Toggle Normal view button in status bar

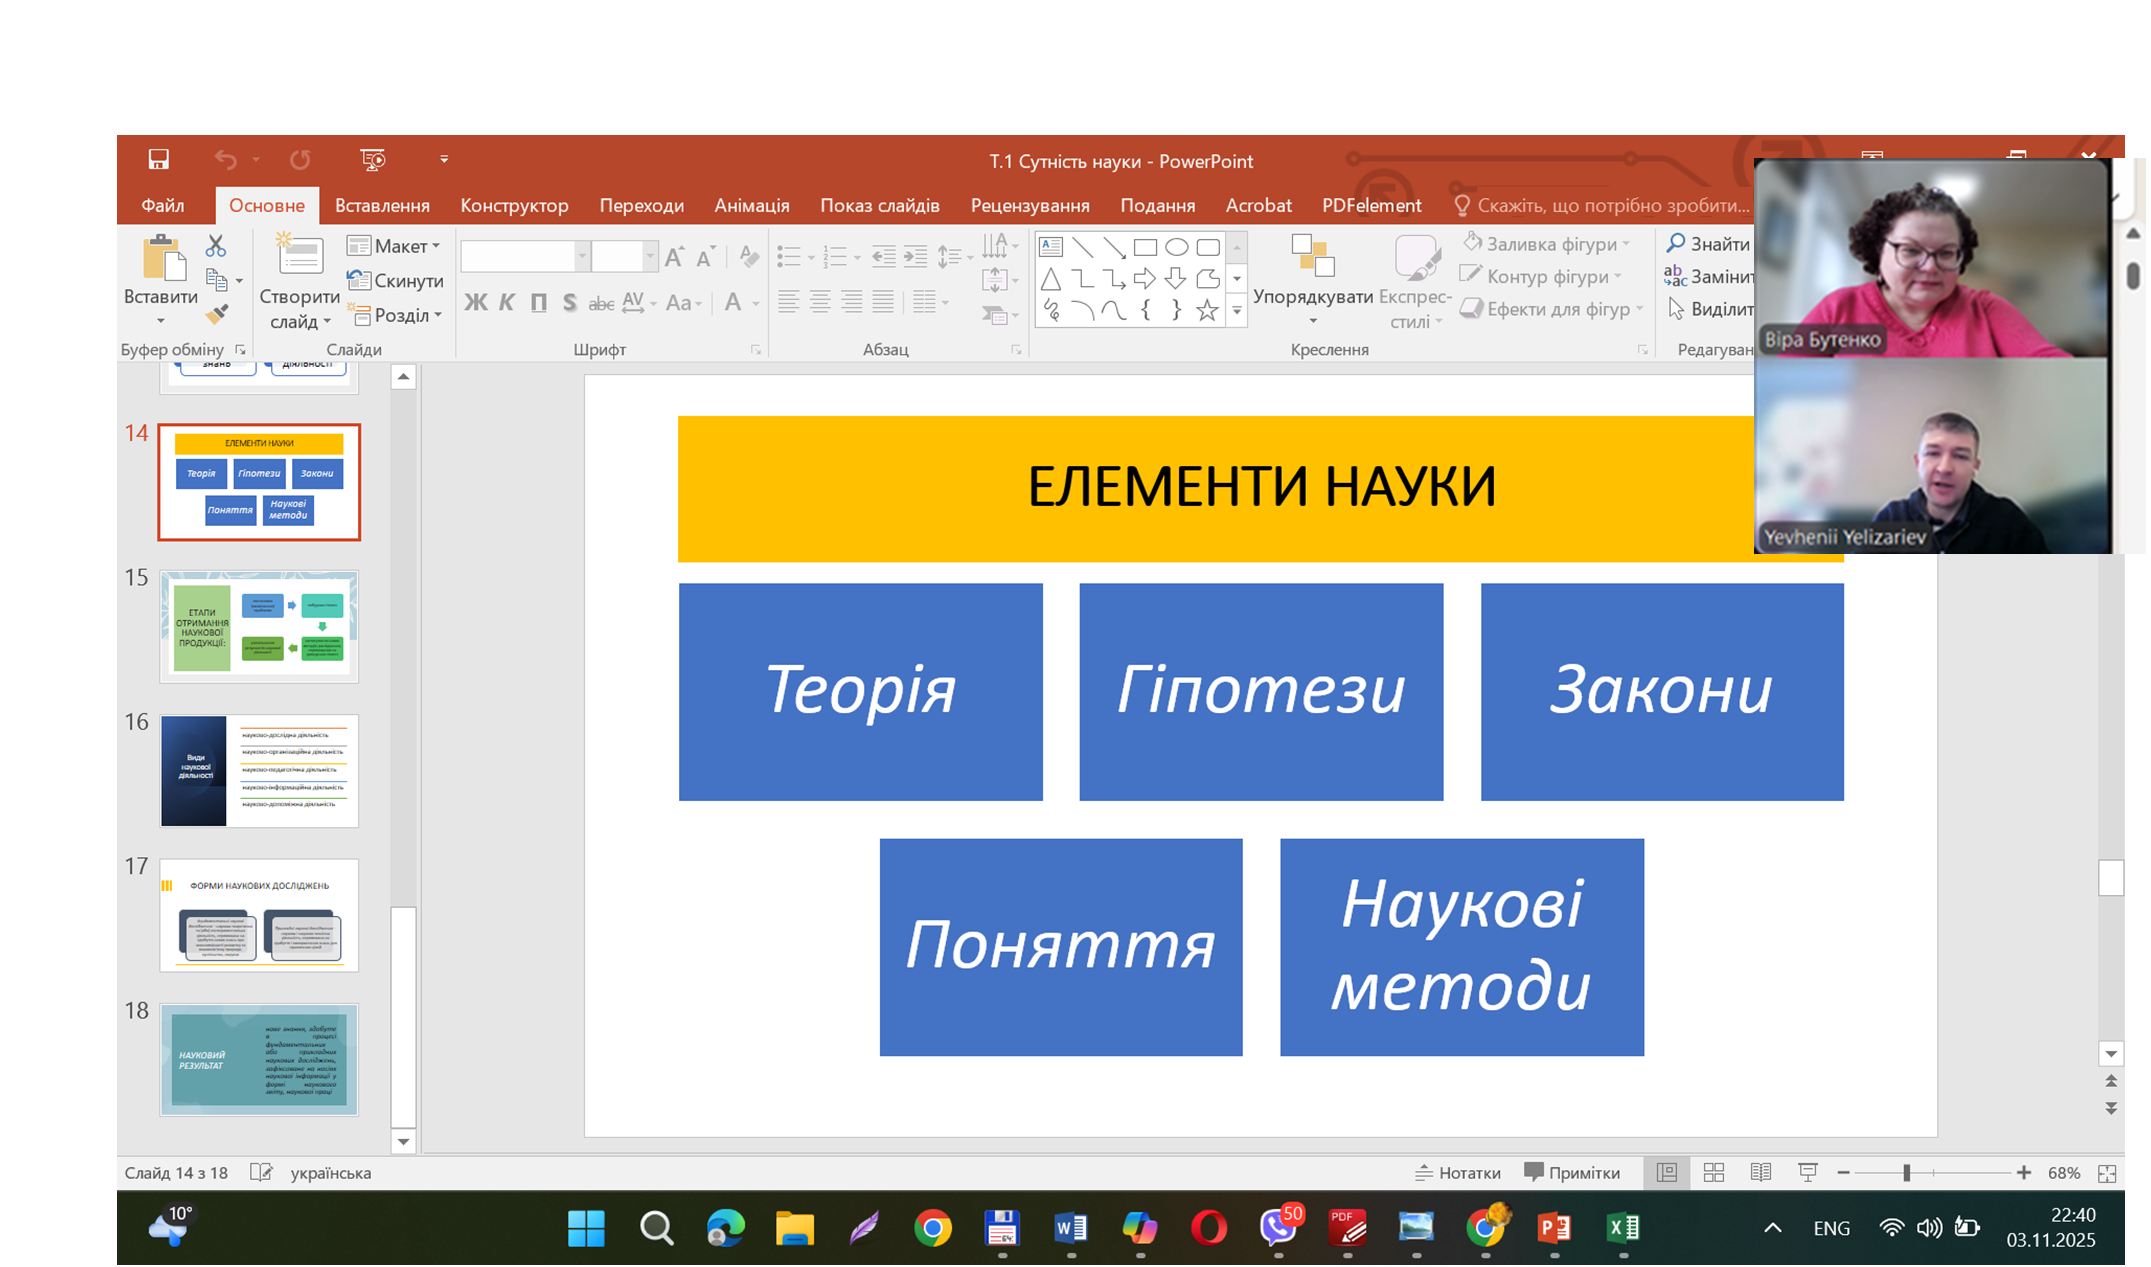click(x=1666, y=1173)
